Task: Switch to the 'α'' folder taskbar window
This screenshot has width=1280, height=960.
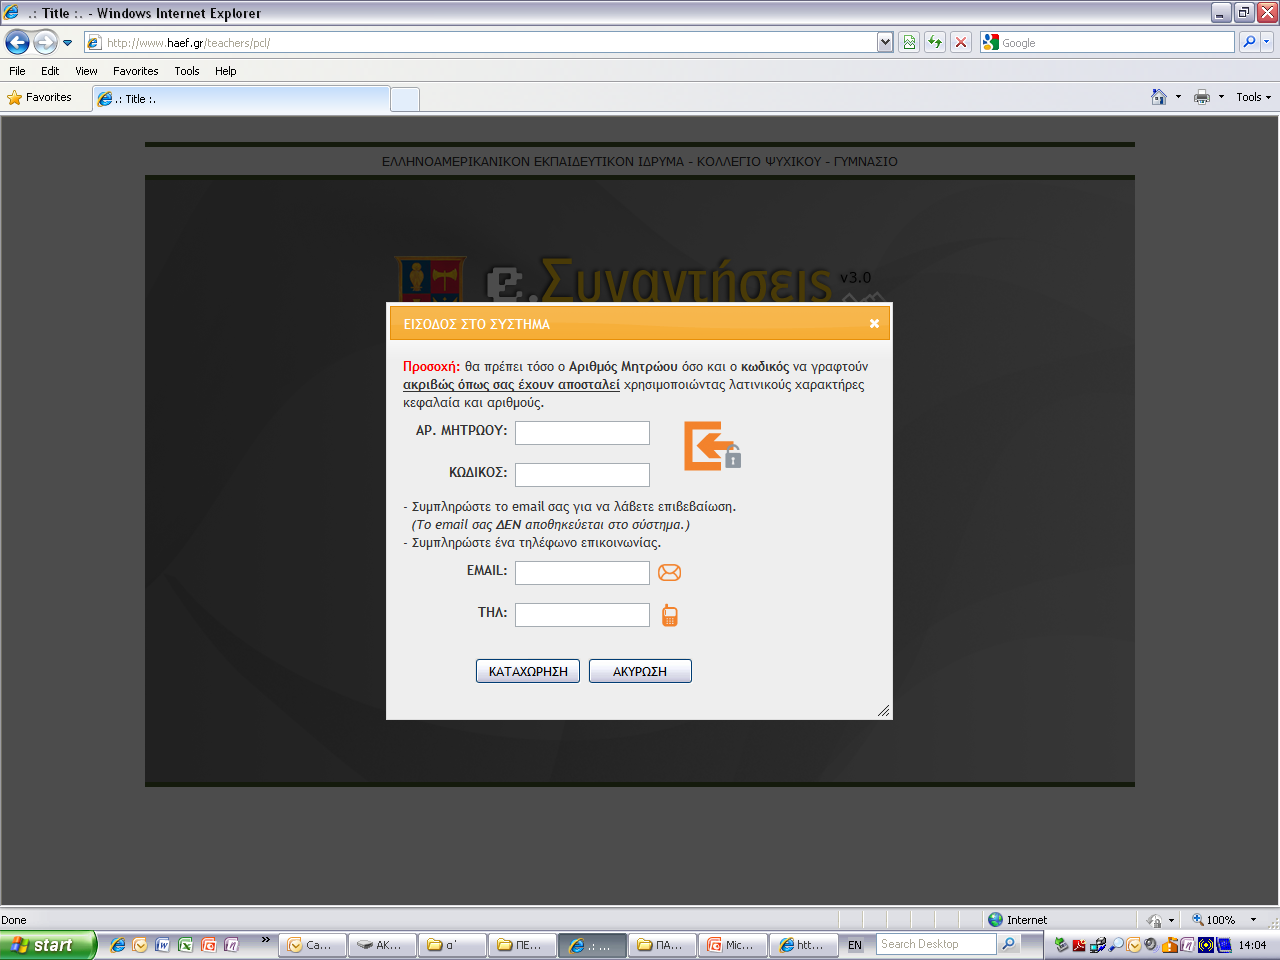Action: (x=453, y=945)
